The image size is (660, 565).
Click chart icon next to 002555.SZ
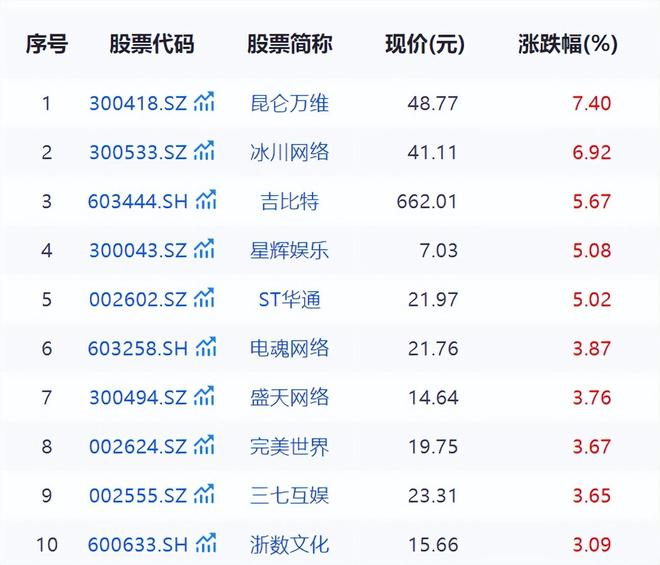(x=205, y=495)
